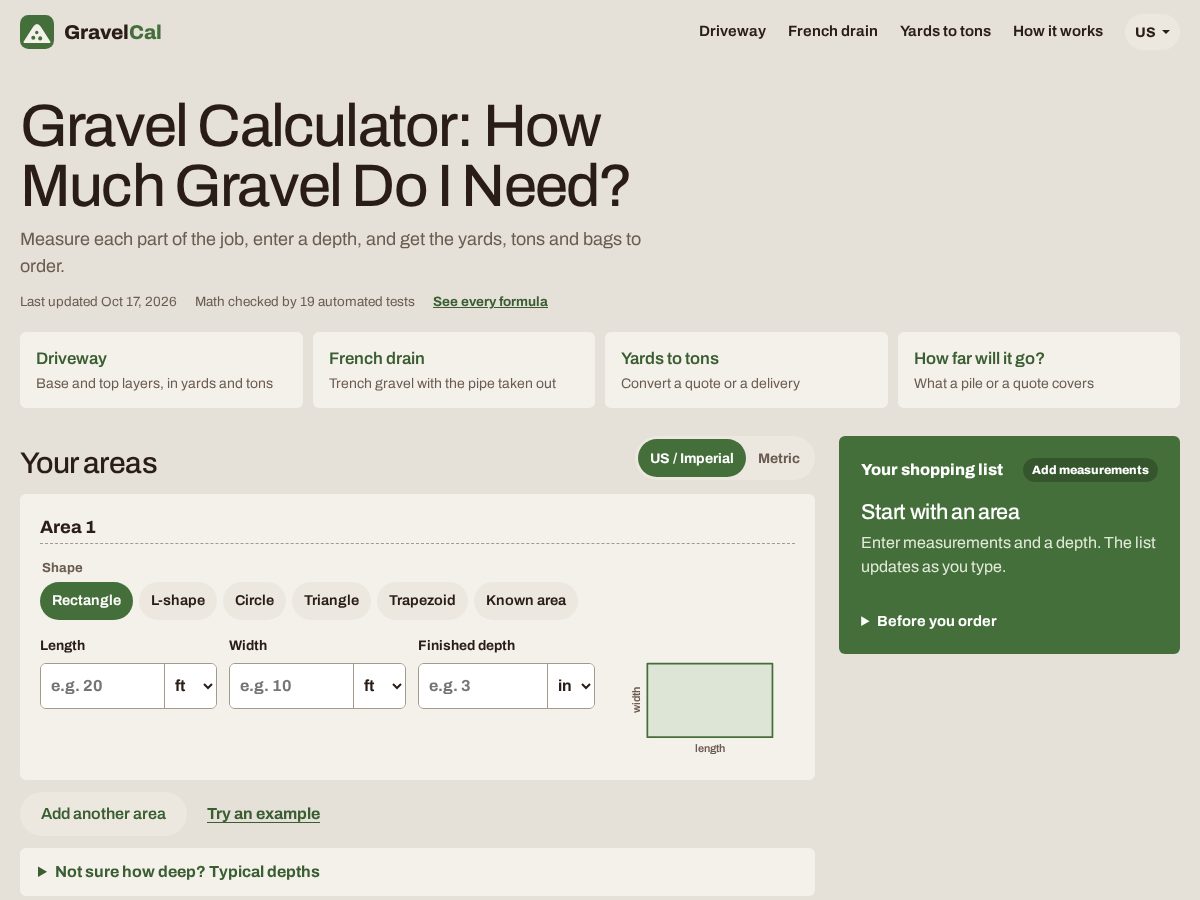1200x900 pixels.
Task: Open the French drain calculator card
Action: coord(454,370)
